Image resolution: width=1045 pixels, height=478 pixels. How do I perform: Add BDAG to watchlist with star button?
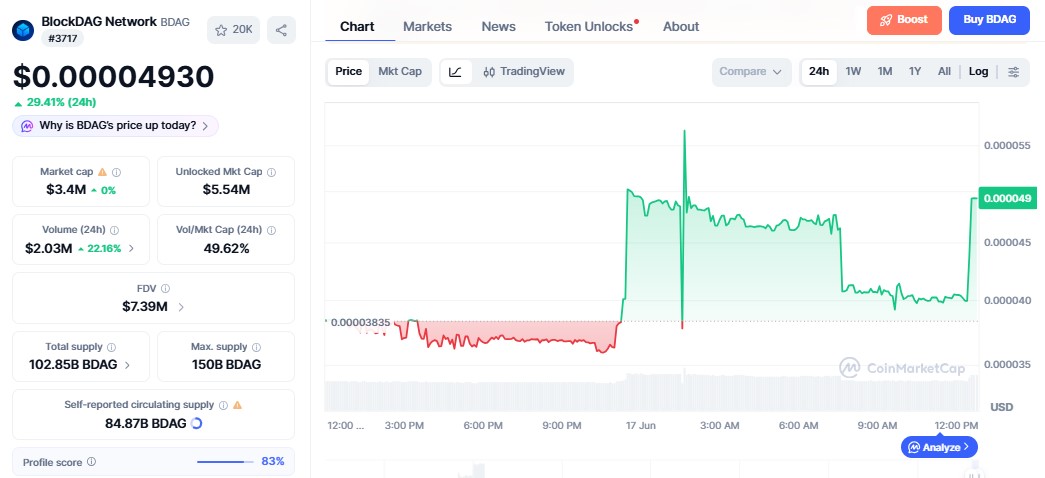[x=233, y=30]
